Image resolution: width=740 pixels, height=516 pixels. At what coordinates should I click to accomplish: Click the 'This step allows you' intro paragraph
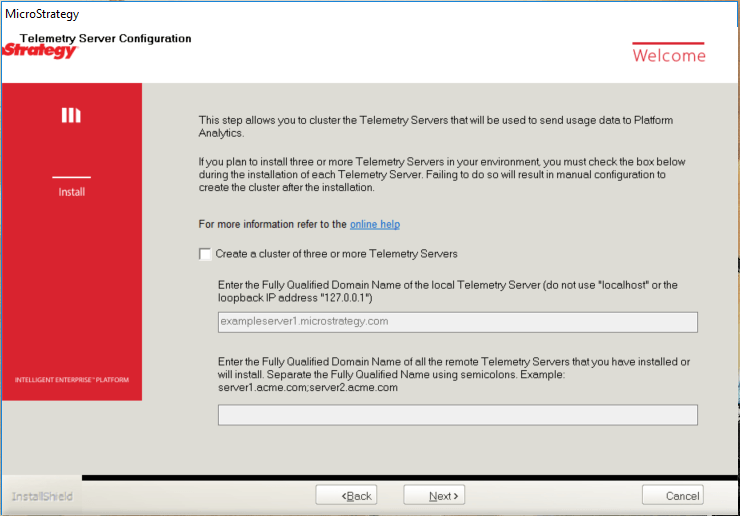435,126
